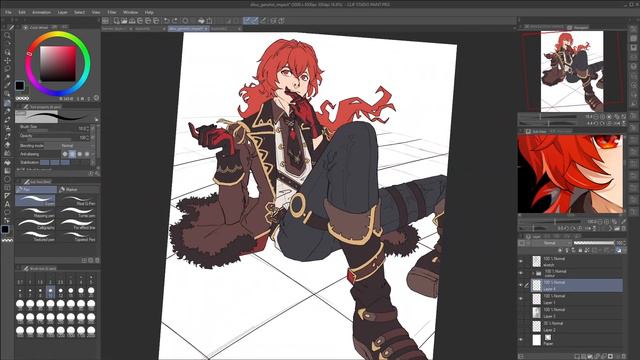Choose the Textured pen sub tool
The height and width of the screenshot is (360, 640).
(36, 236)
